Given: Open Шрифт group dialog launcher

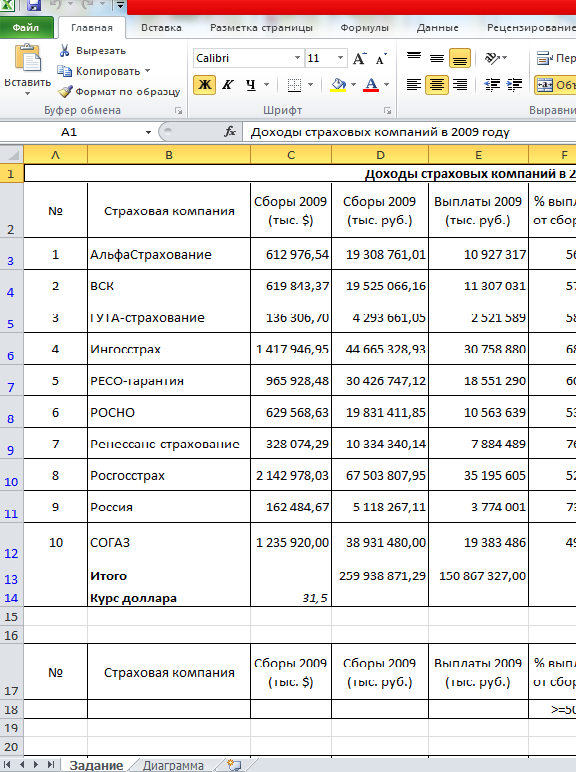Looking at the screenshot, I should tap(387, 111).
